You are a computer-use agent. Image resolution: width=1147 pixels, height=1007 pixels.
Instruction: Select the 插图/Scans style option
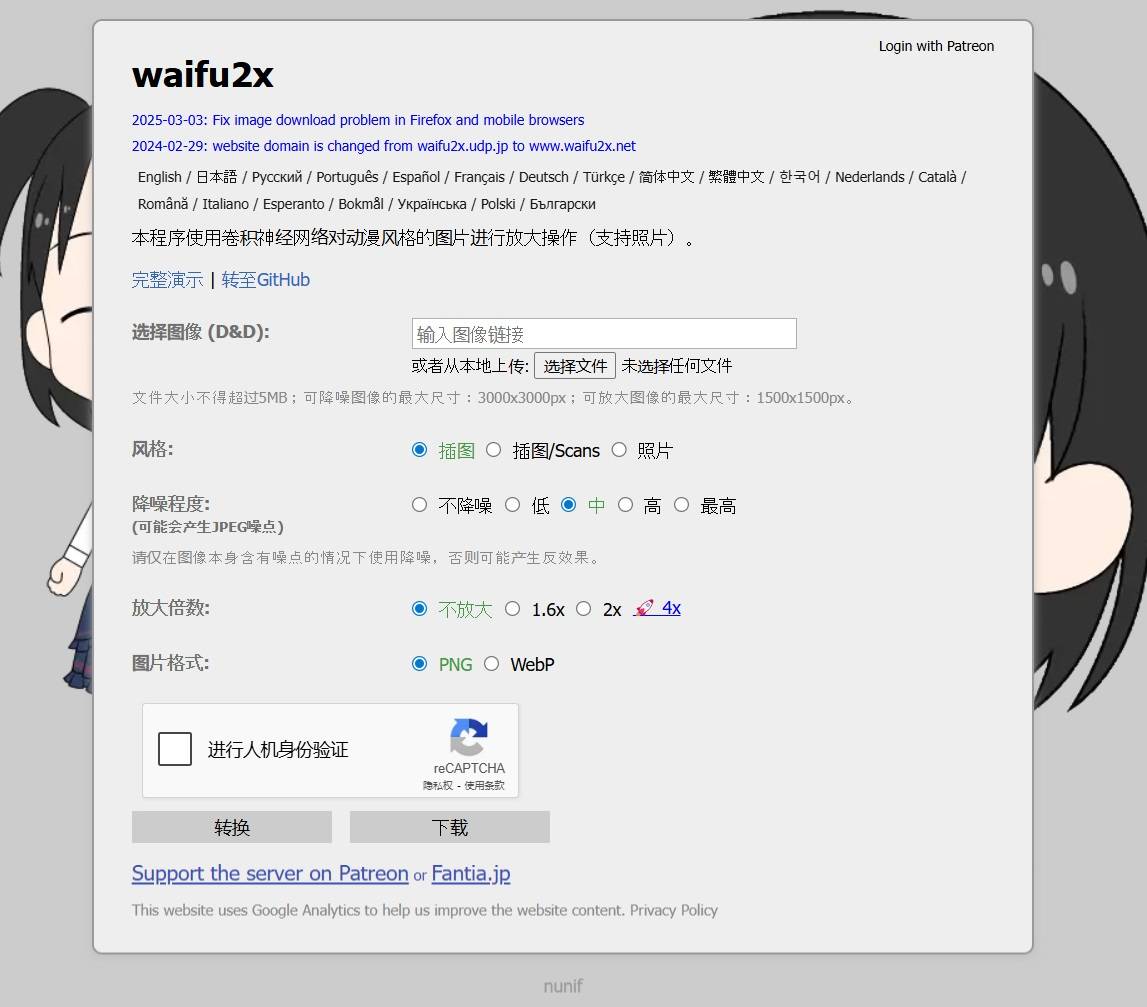pyautogui.click(x=493, y=450)
